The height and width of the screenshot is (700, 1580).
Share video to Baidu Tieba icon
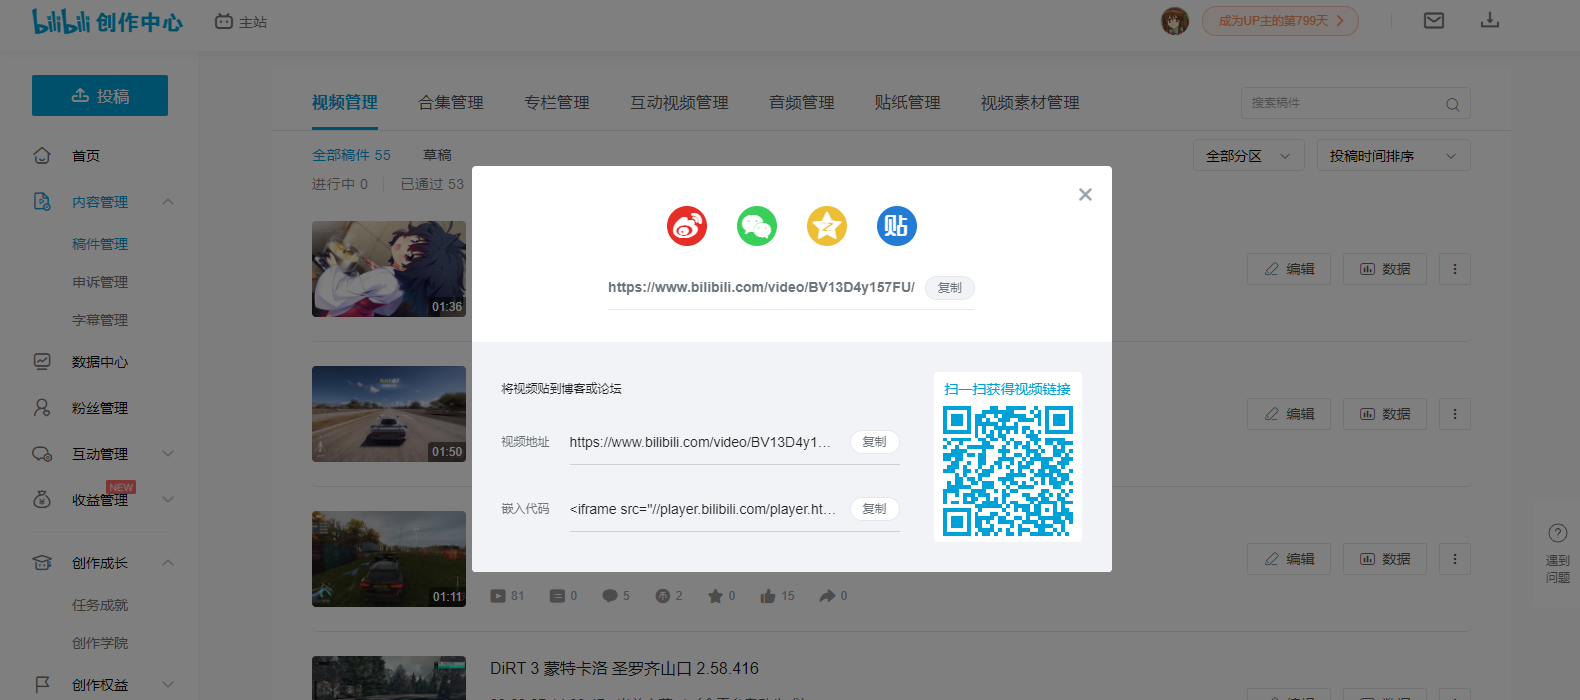[x=897, y=226]
